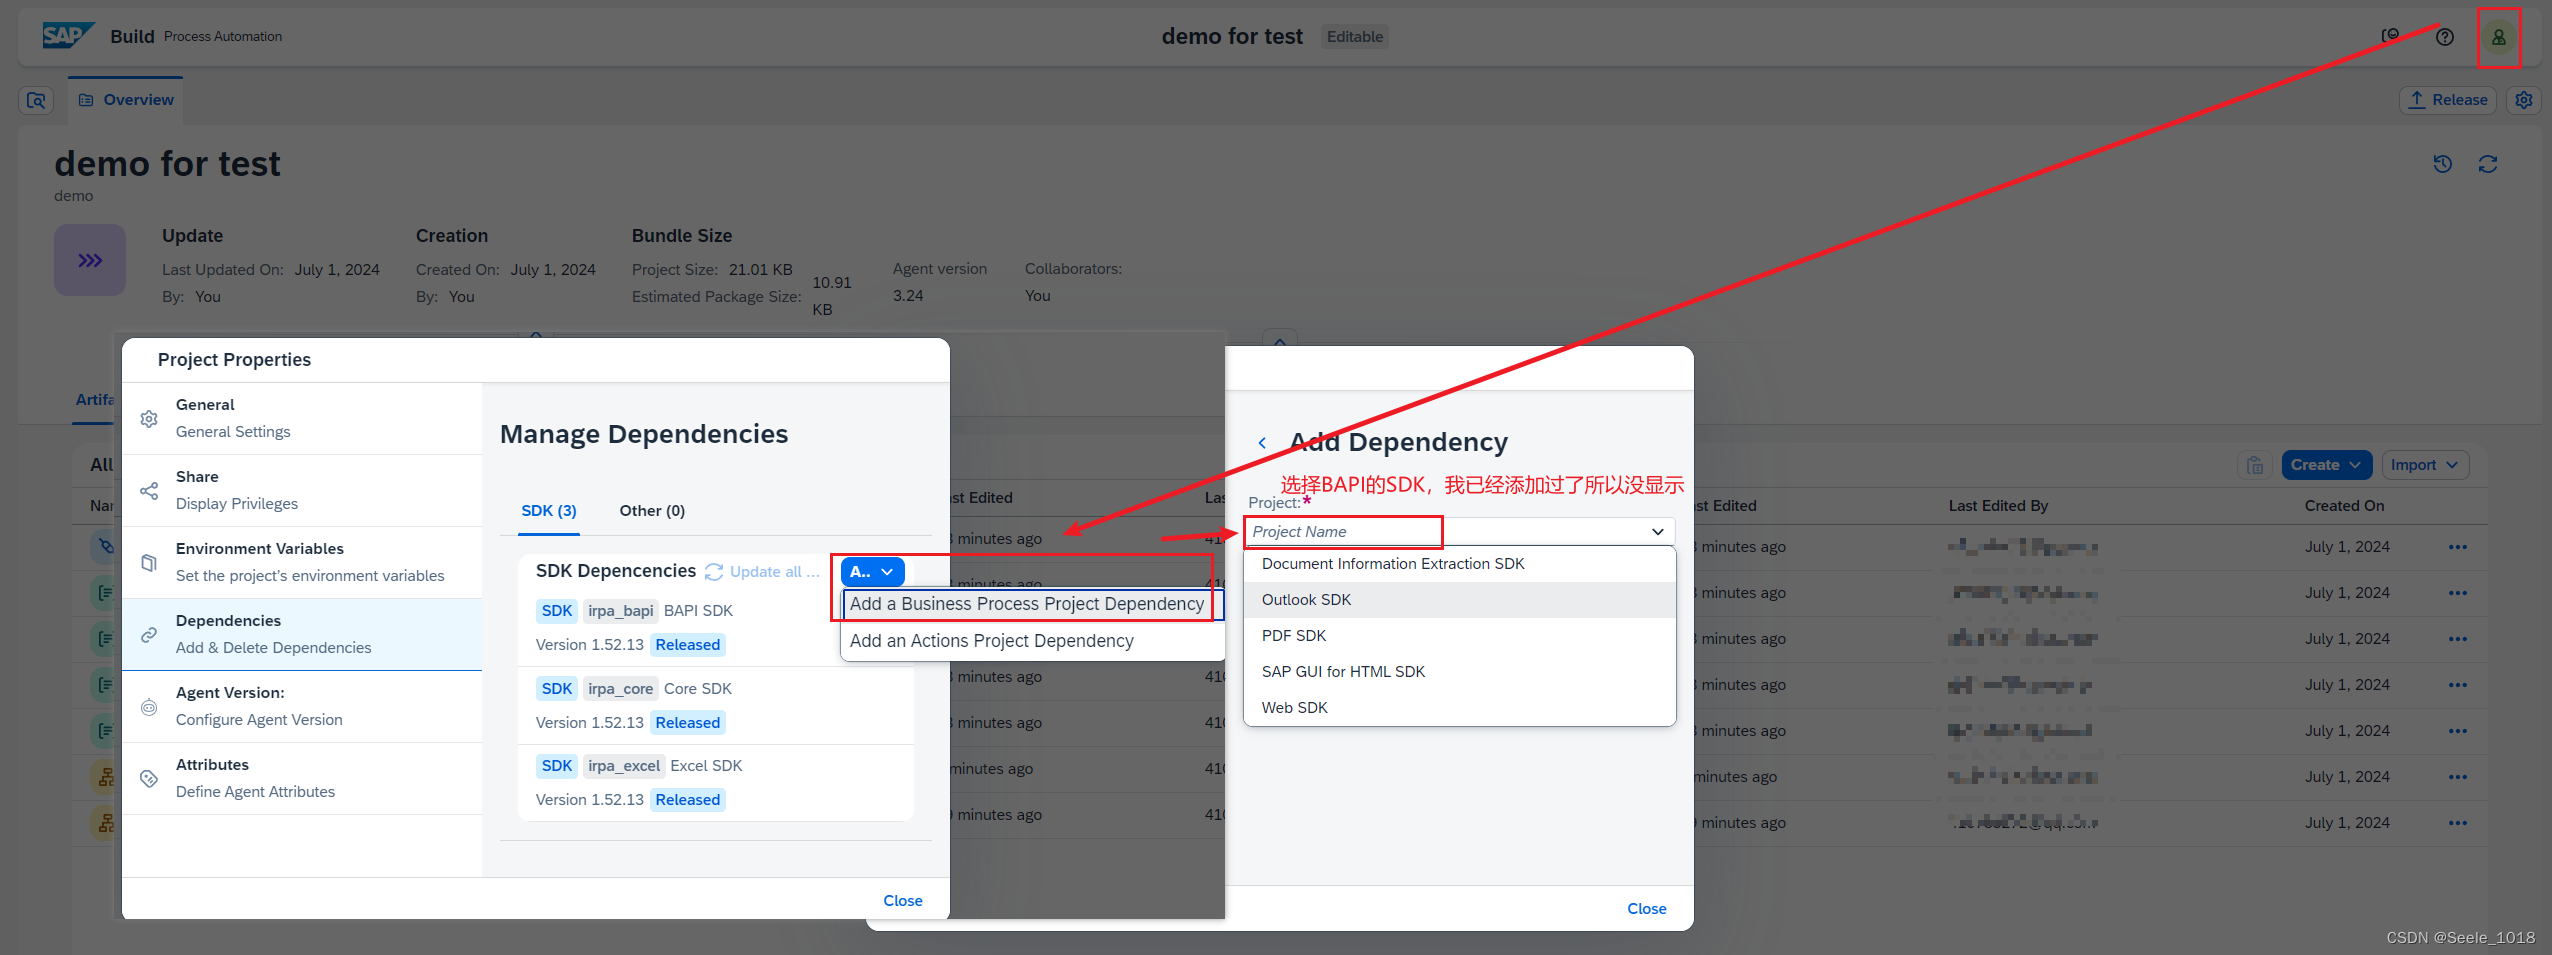This screenshot has height=955, width=2552.
Task: Close the Project Properties dialog
Action: [x=903, y=901]
